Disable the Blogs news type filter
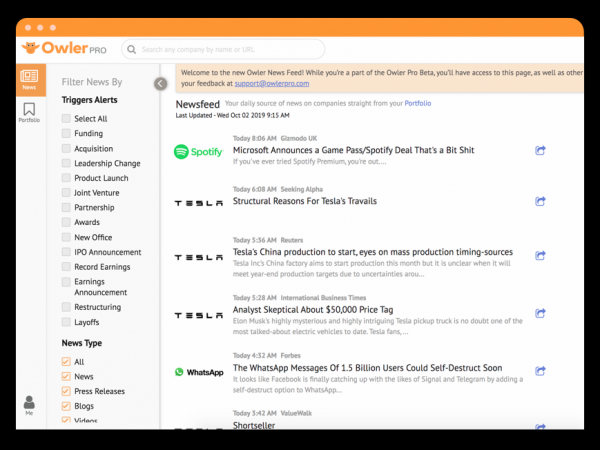This screenshot has width=600, height=450. (66, 406)
